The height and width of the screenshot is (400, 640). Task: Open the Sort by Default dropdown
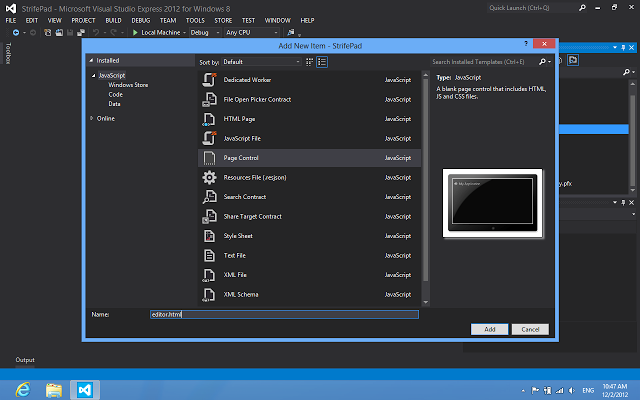click(261, 62)
